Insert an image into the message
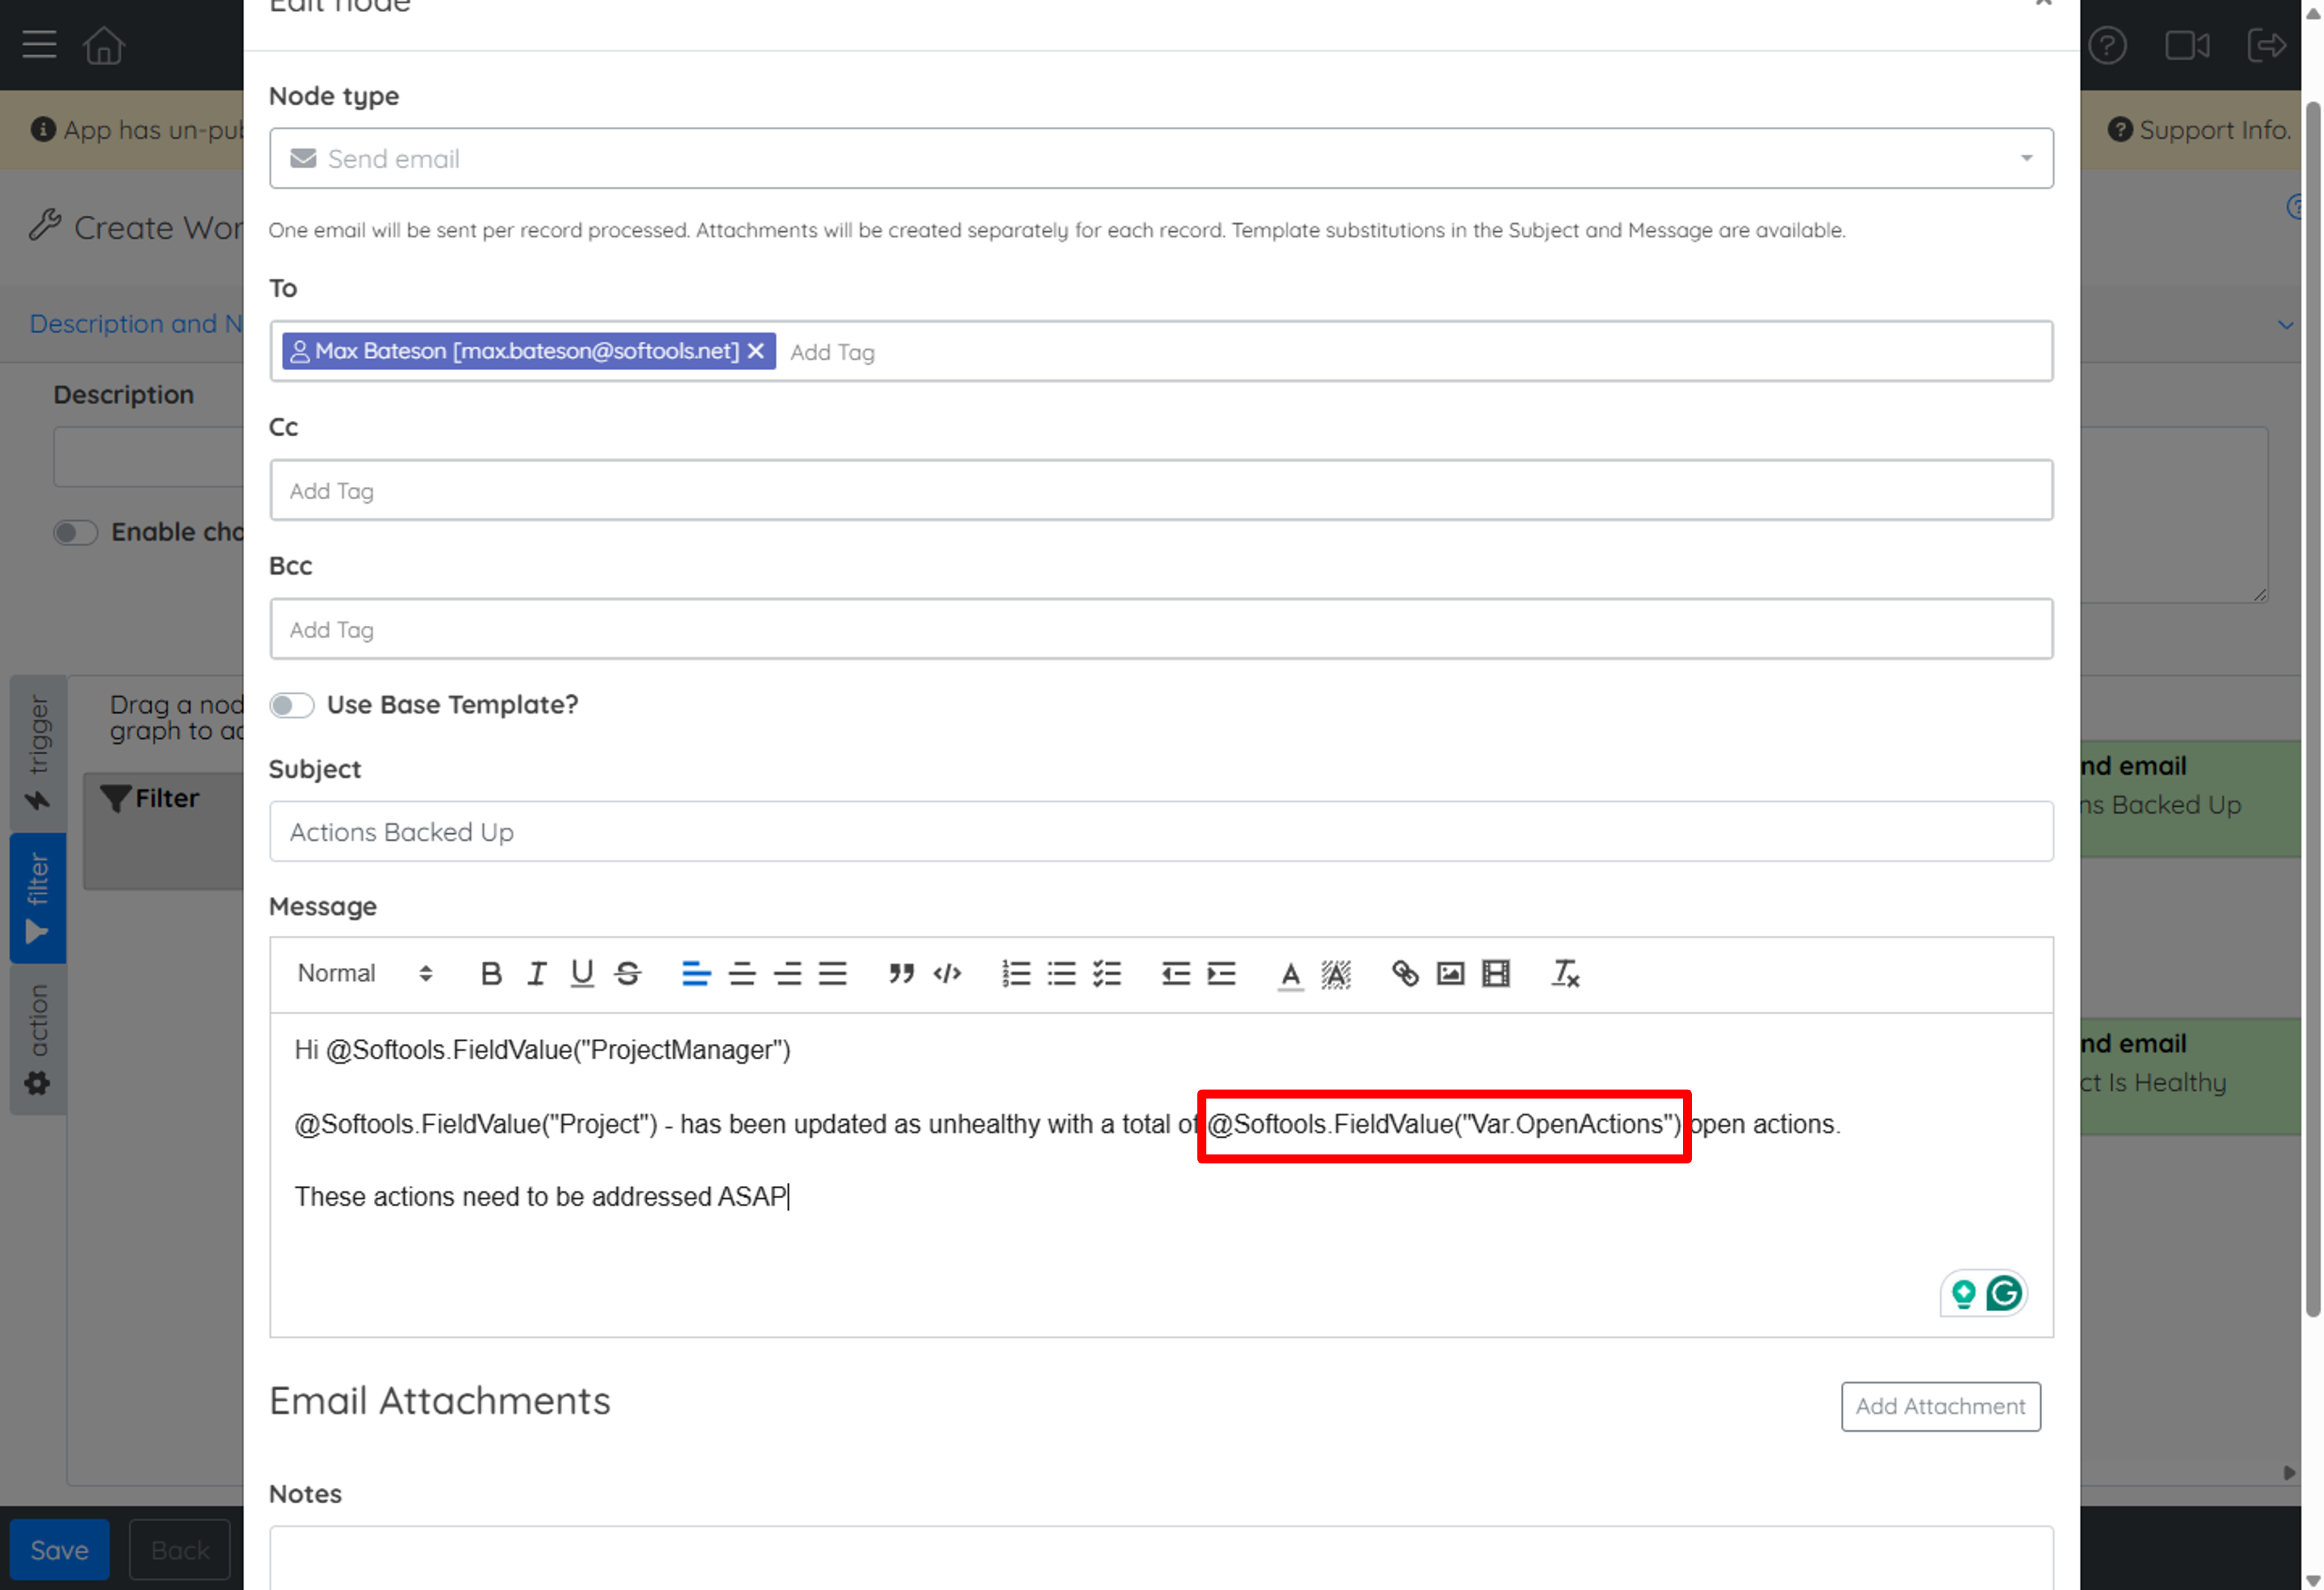This screenshot has width=2324, height=1590. (x=1450, y=973)
